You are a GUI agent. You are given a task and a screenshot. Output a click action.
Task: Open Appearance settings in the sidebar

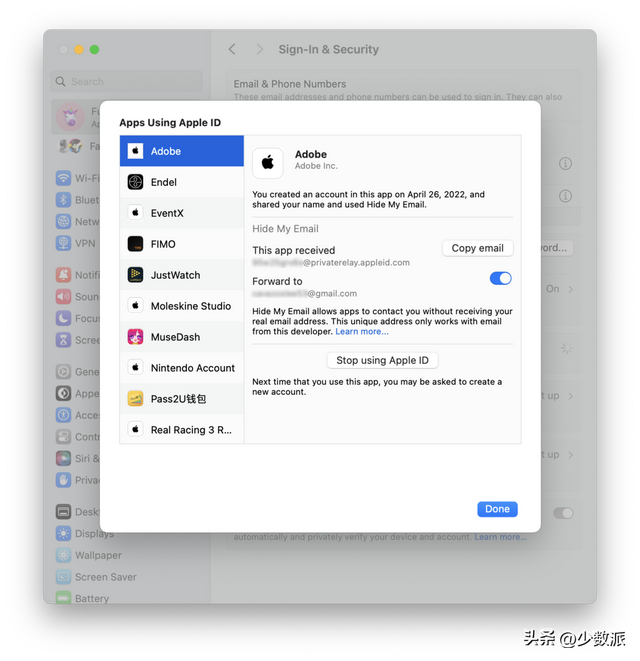click(78, 394)
